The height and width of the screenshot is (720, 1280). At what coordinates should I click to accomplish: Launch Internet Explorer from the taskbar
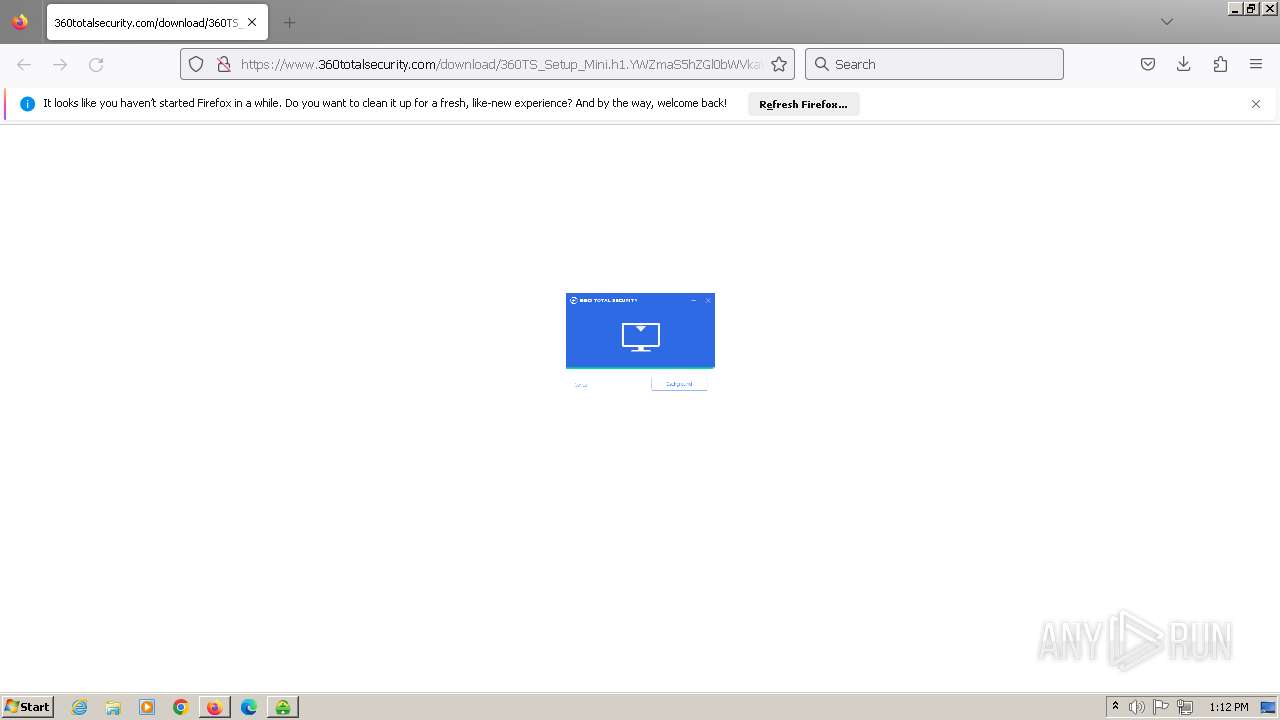(x=79, y=707)
